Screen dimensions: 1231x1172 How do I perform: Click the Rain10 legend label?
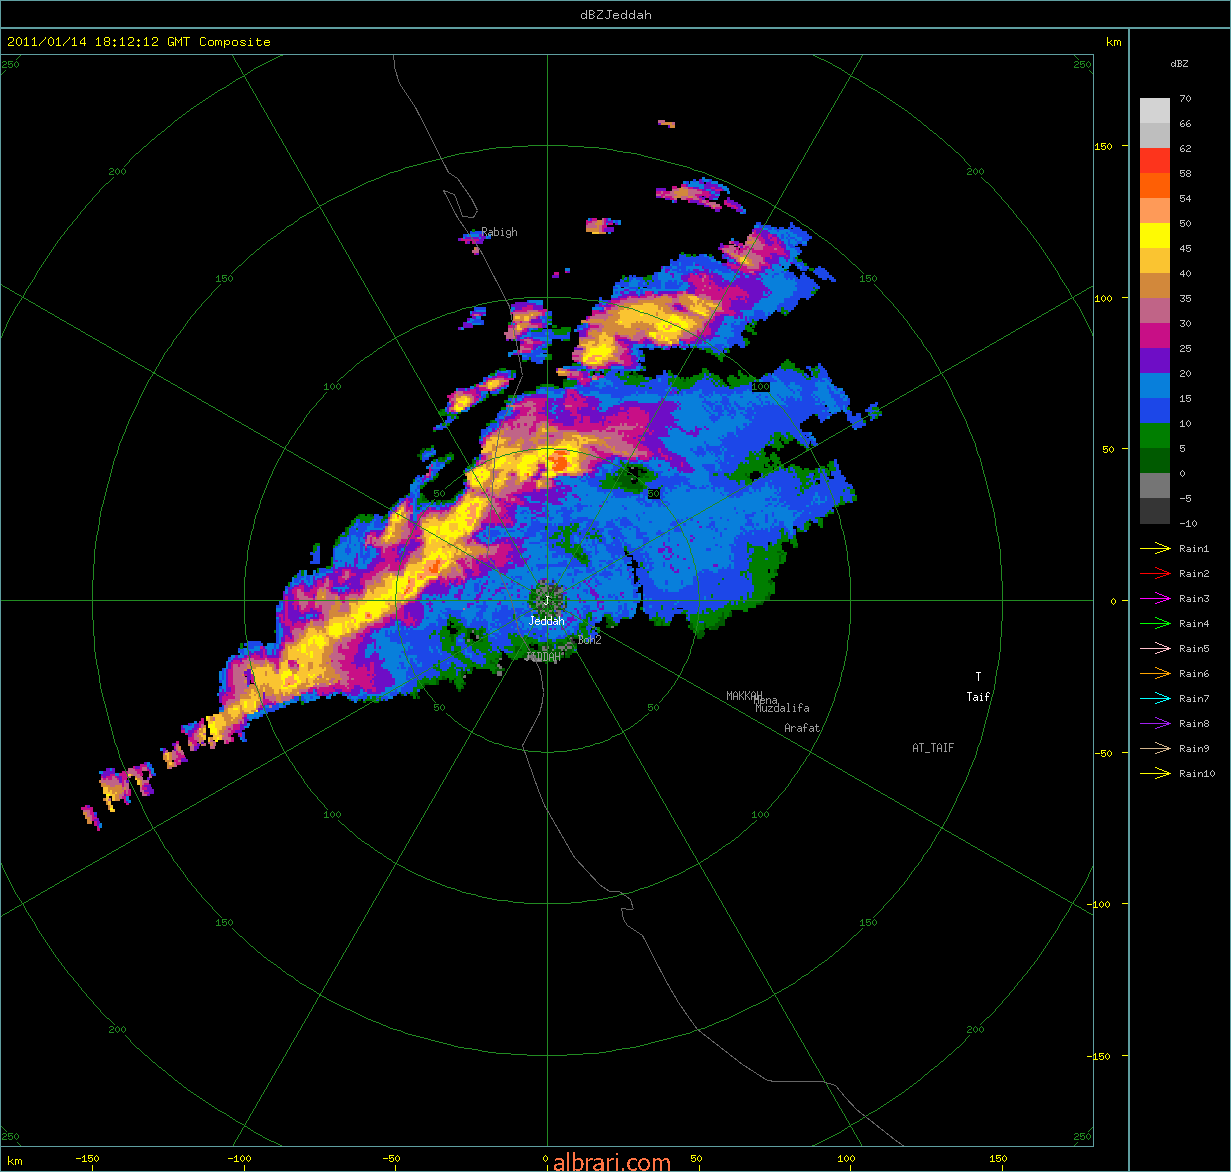[x=1197, y=773]
